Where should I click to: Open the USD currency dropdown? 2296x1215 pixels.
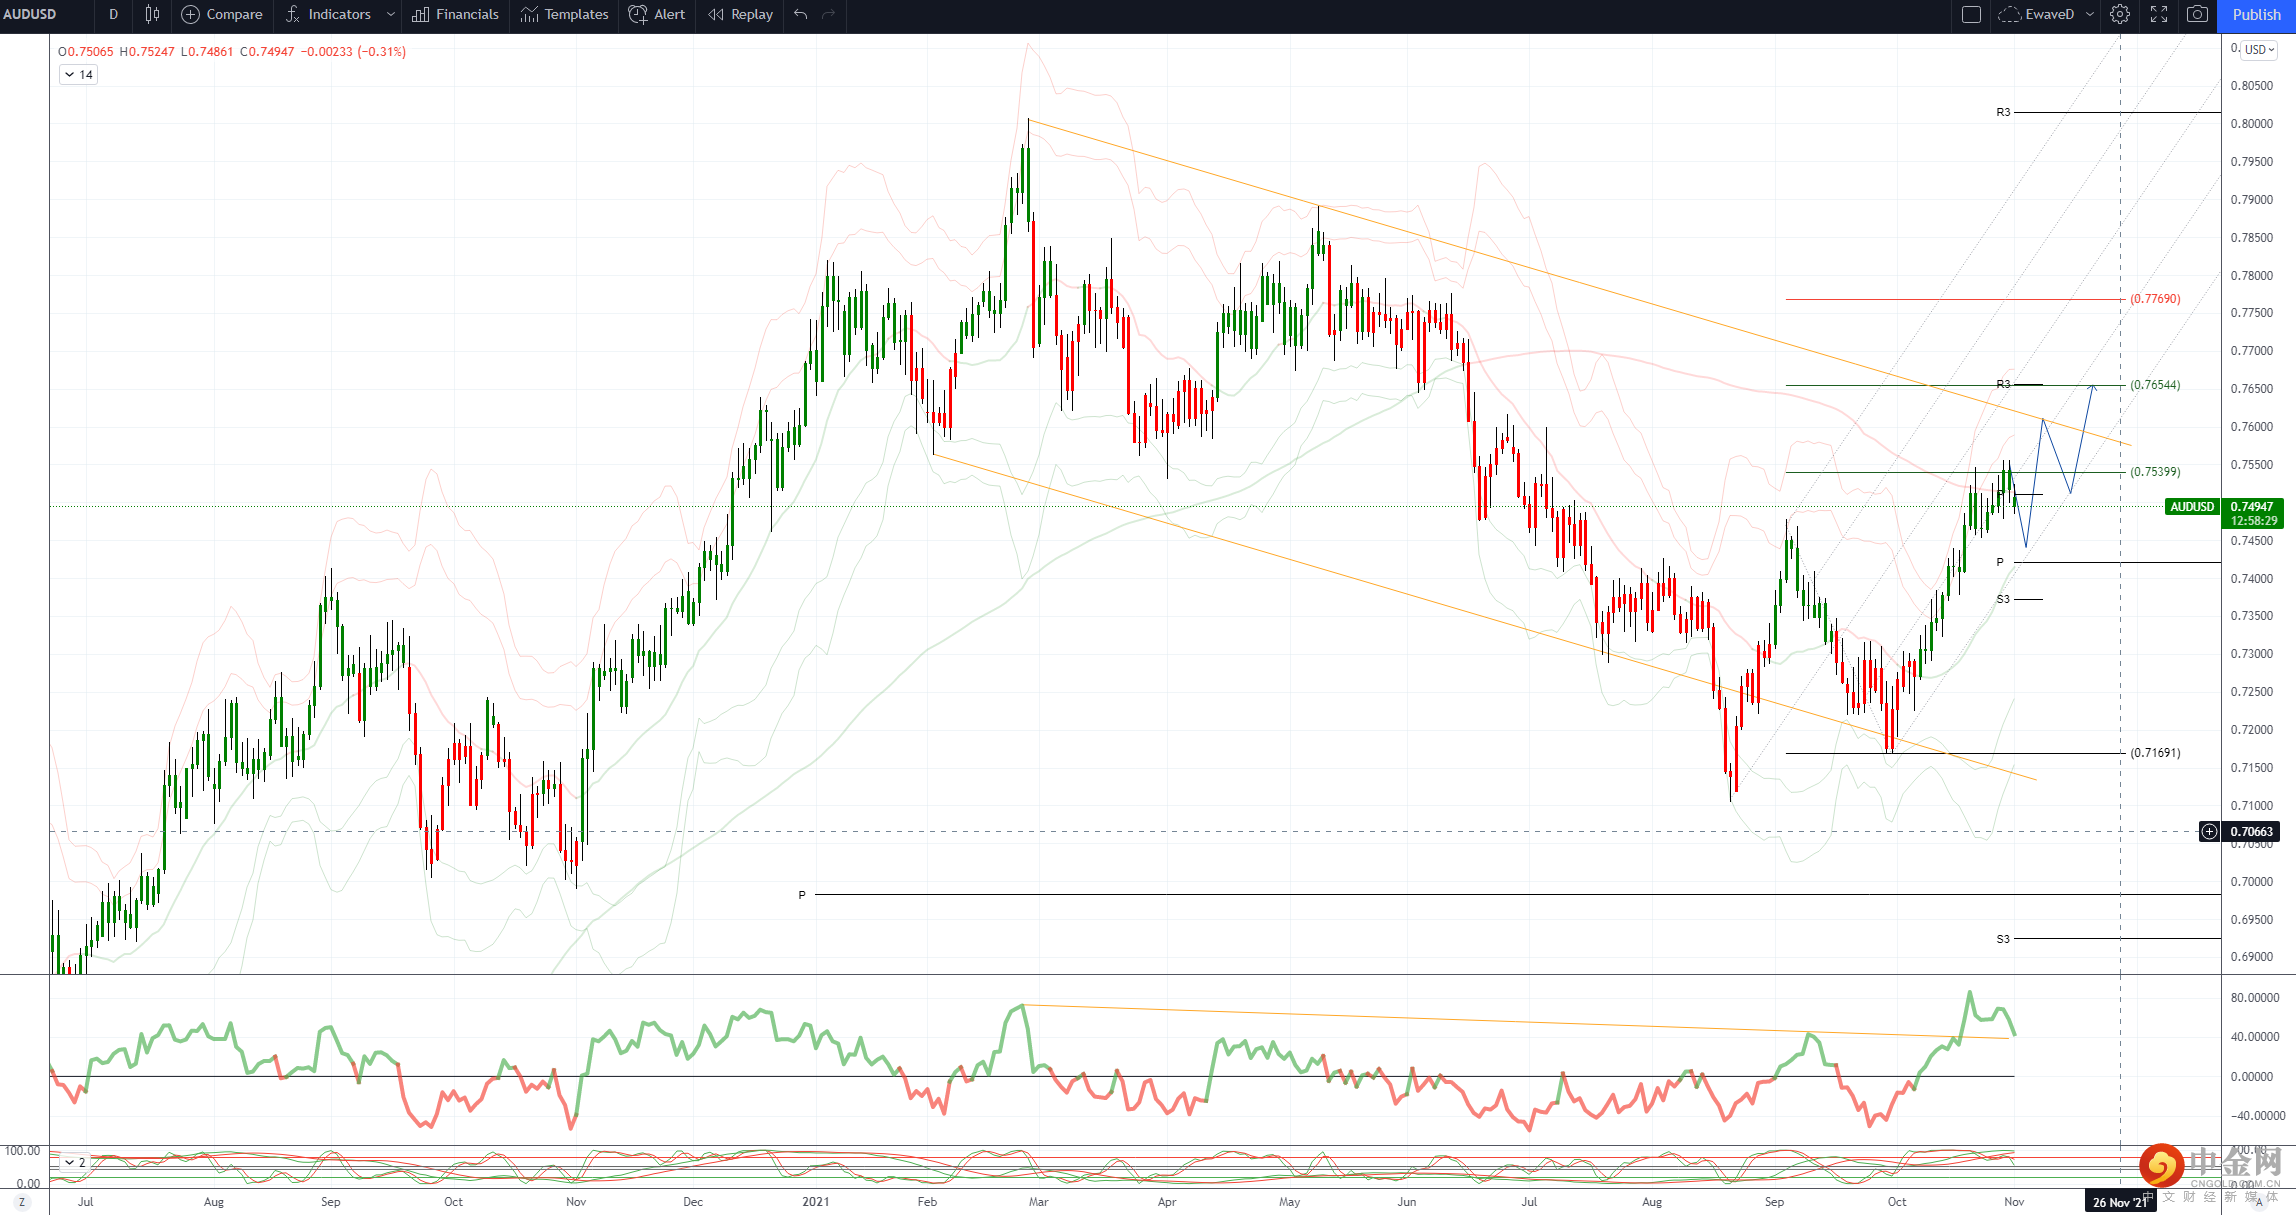click(x=2259, y=49)
